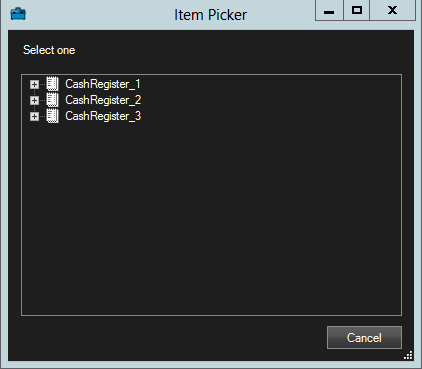
Task: Minimize the Item Picker window
Action: tap(329, 11)
